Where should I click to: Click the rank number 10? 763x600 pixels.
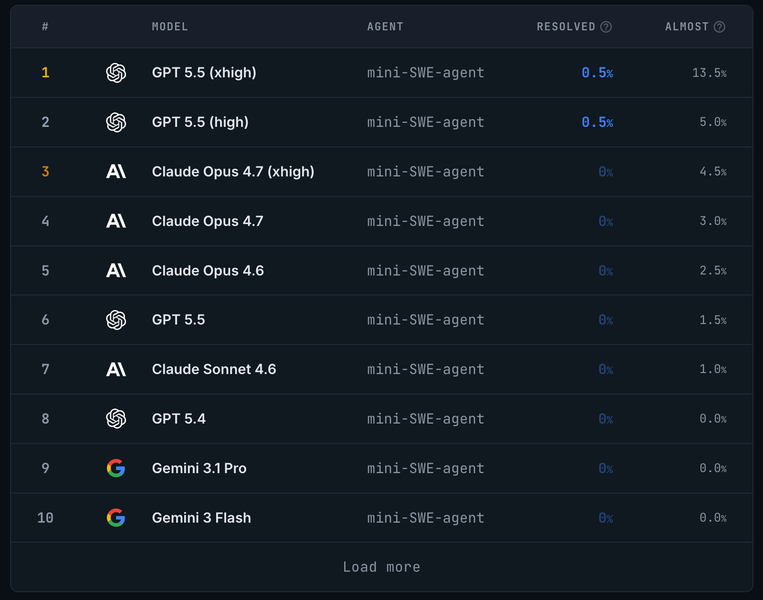45,518
